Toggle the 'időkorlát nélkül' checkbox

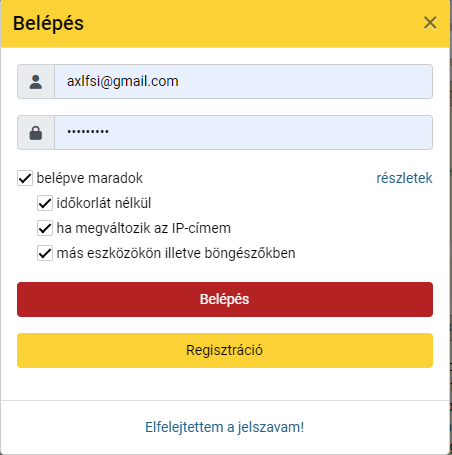45,203
